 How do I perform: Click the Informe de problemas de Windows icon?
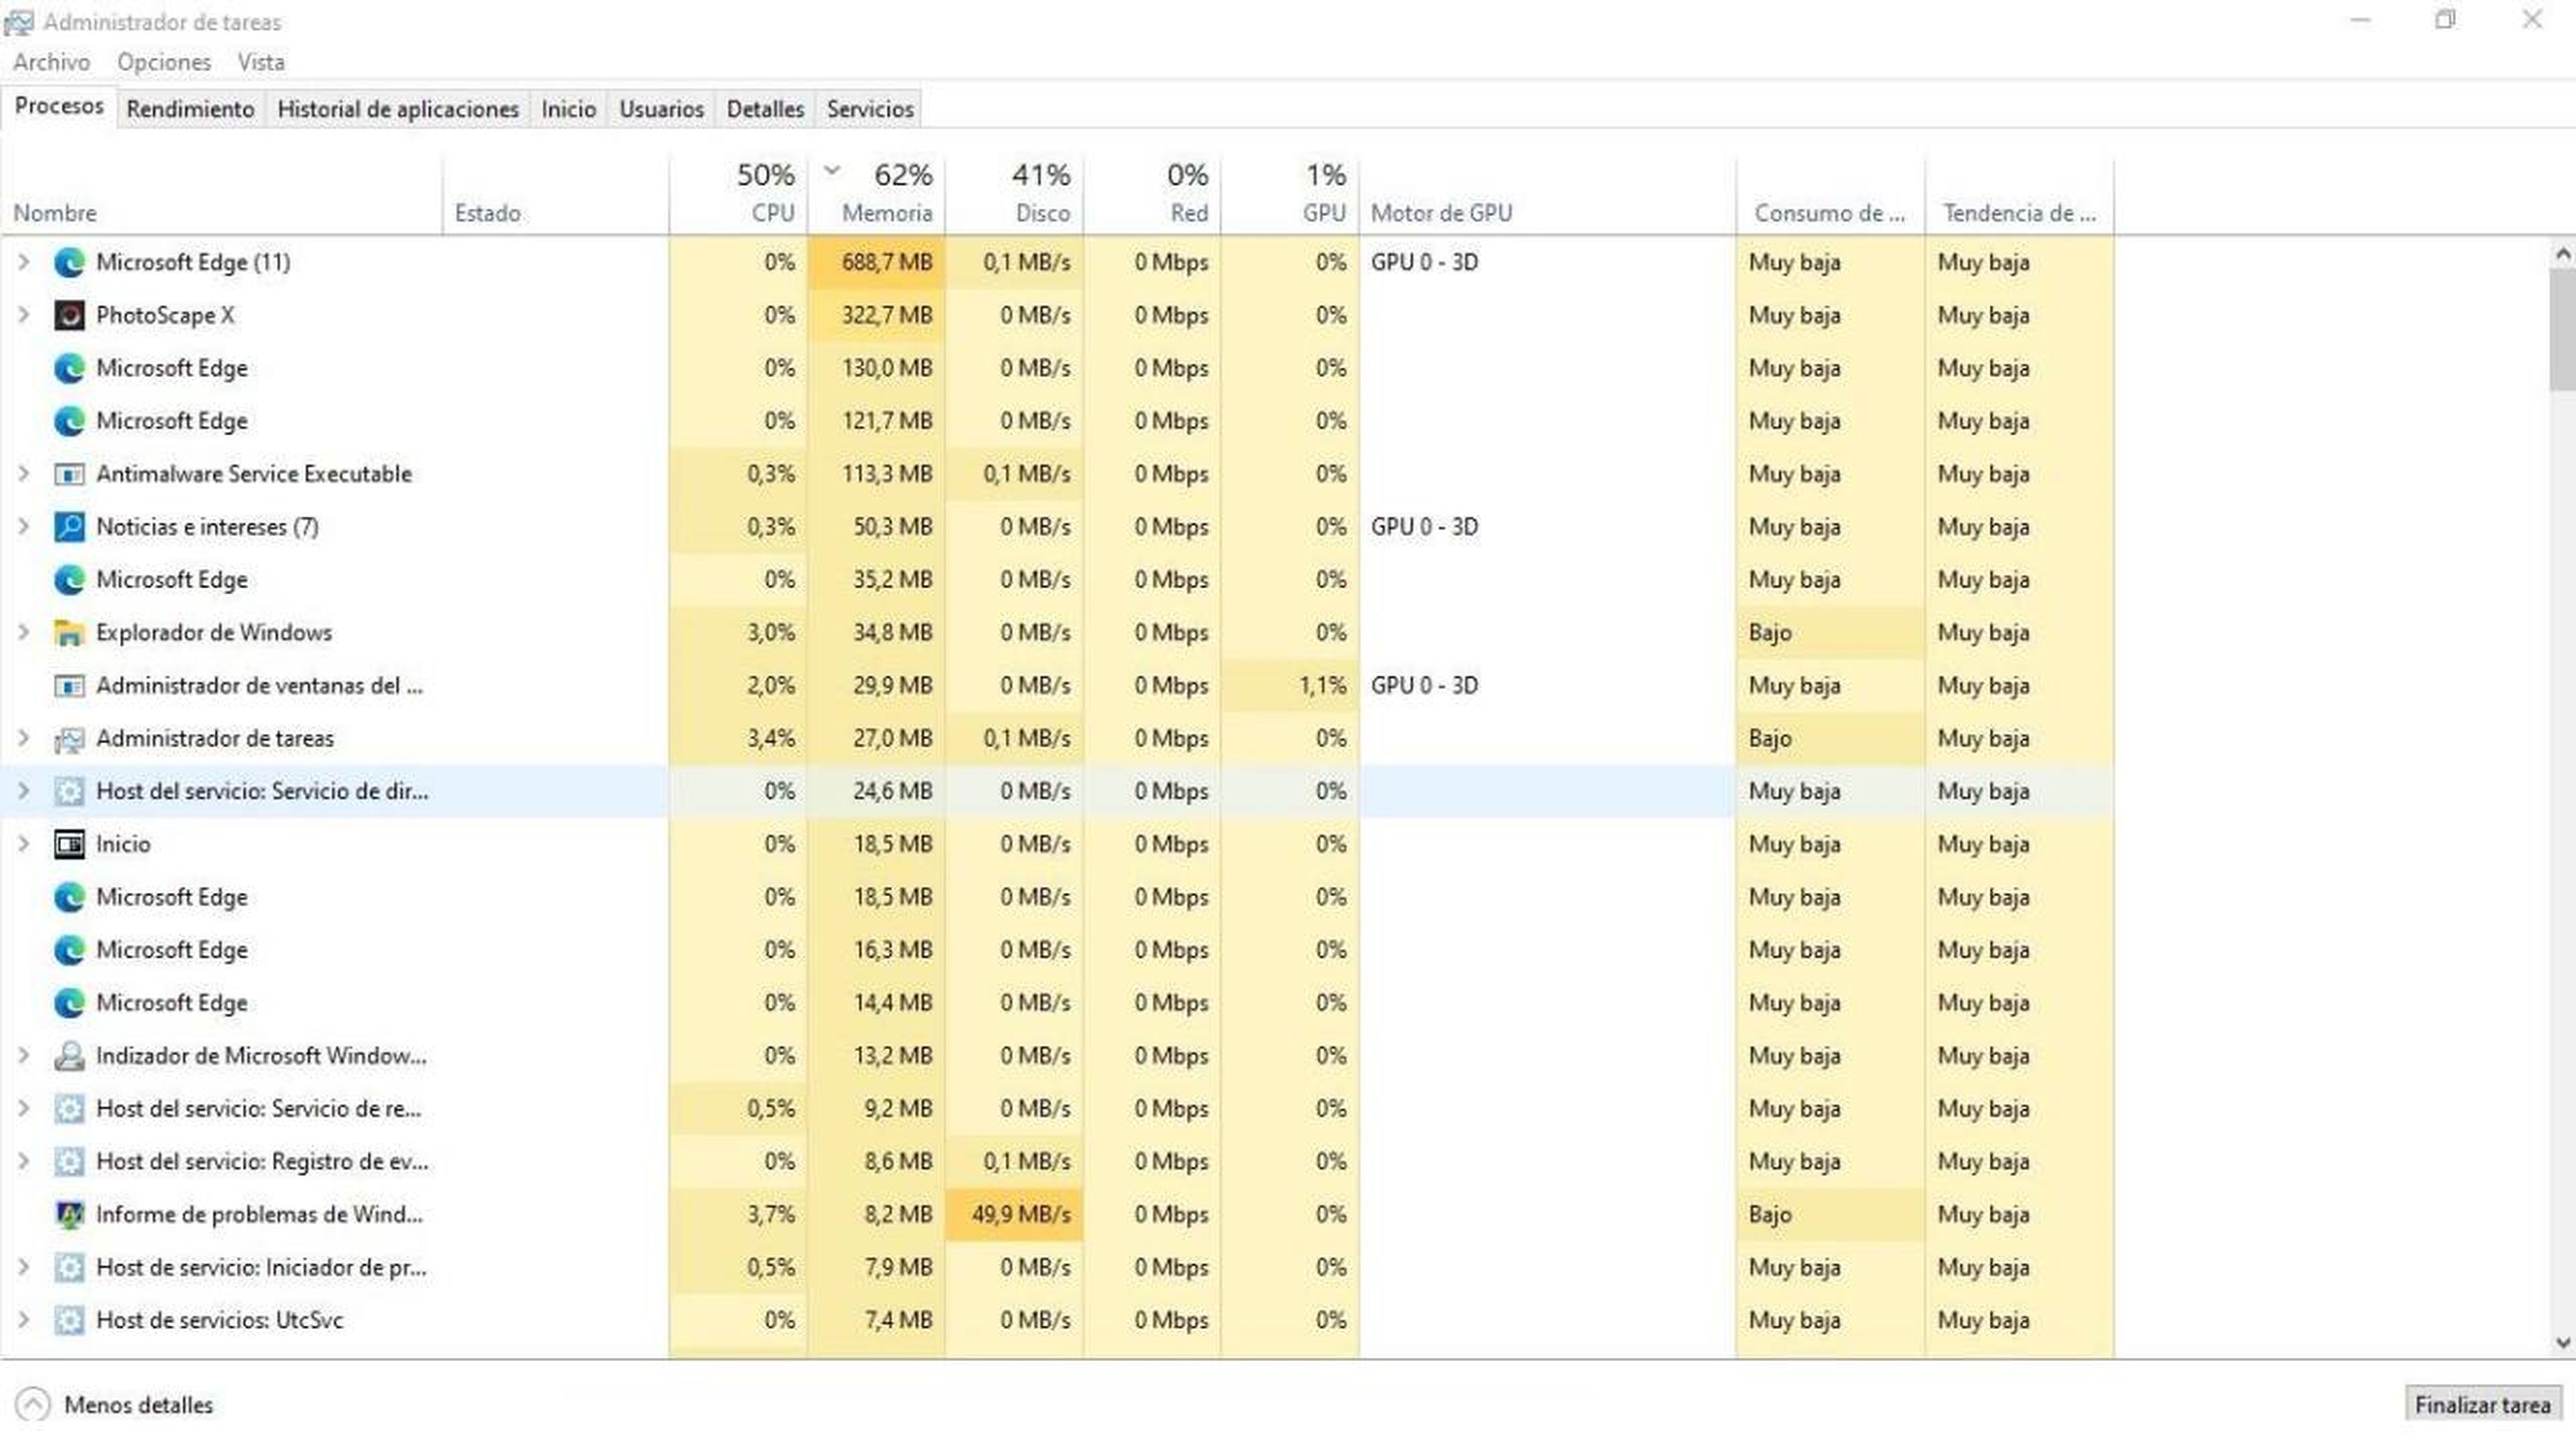coord(69,1215)
